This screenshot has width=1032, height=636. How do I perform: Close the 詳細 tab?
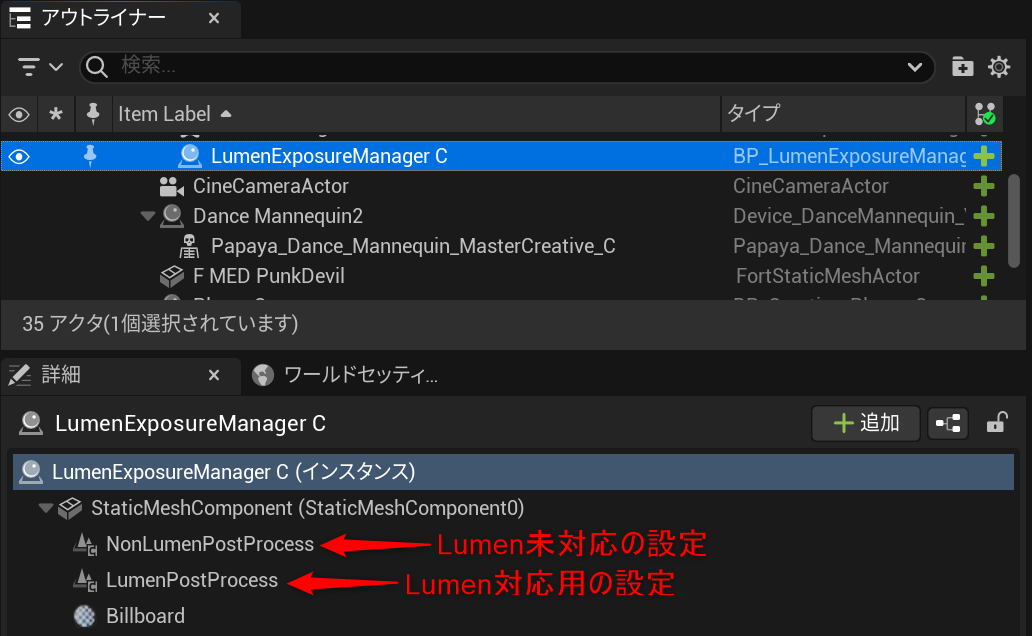[214, 375]
